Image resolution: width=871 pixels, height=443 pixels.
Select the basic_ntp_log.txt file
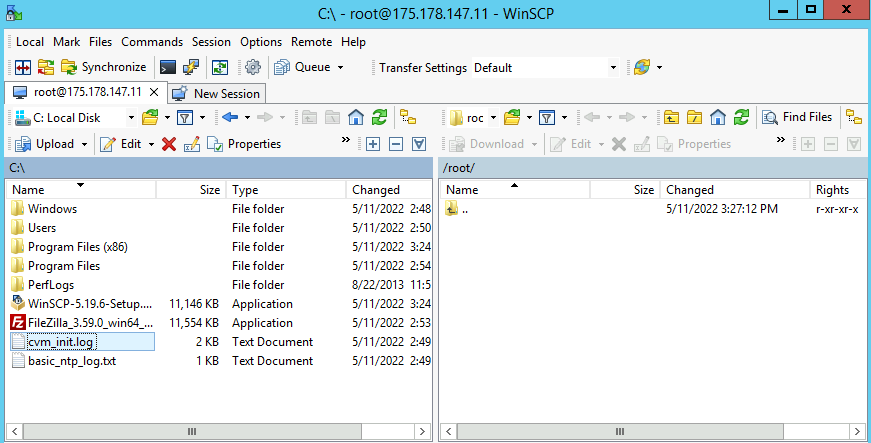[72, 361]
